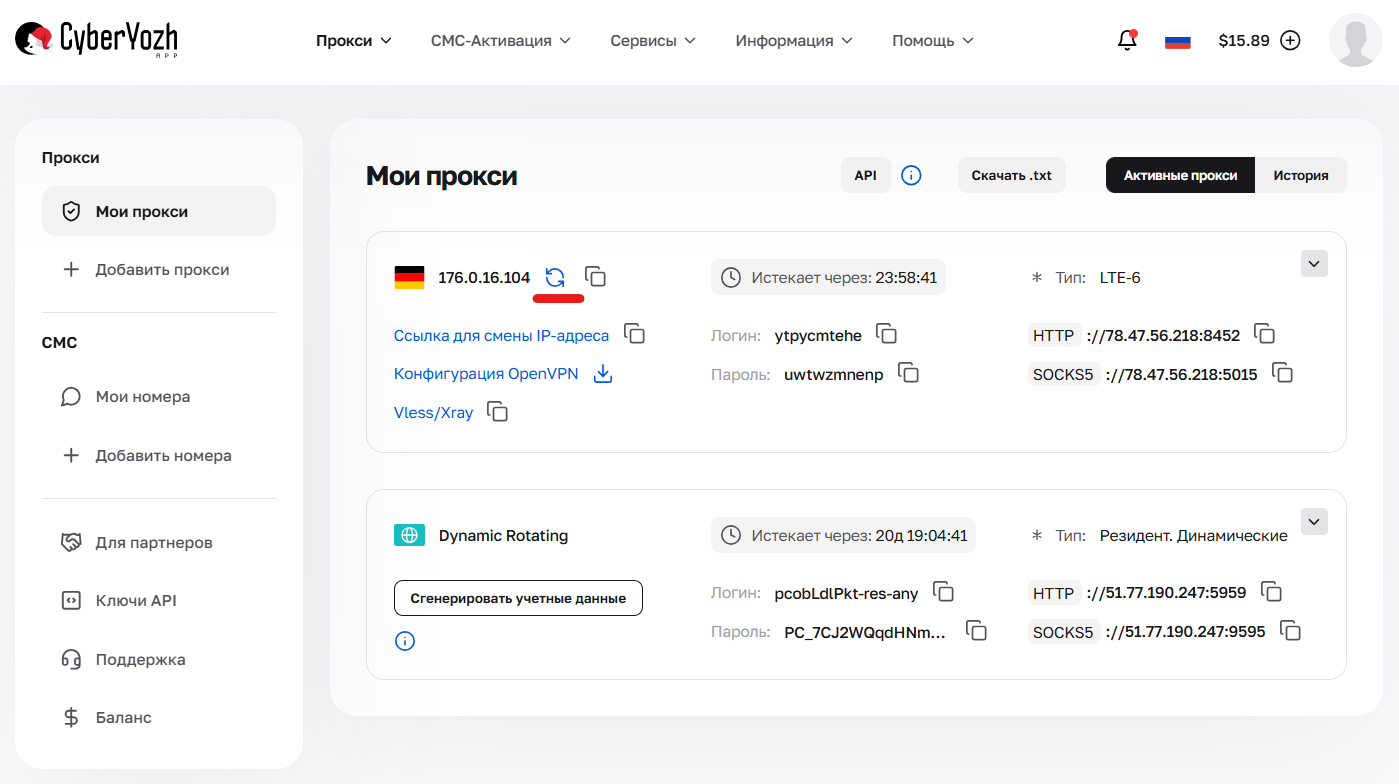The image size is (1399, 784).
Task: Click the Russian flag language selector
Action: click(x=1177, y=40)
